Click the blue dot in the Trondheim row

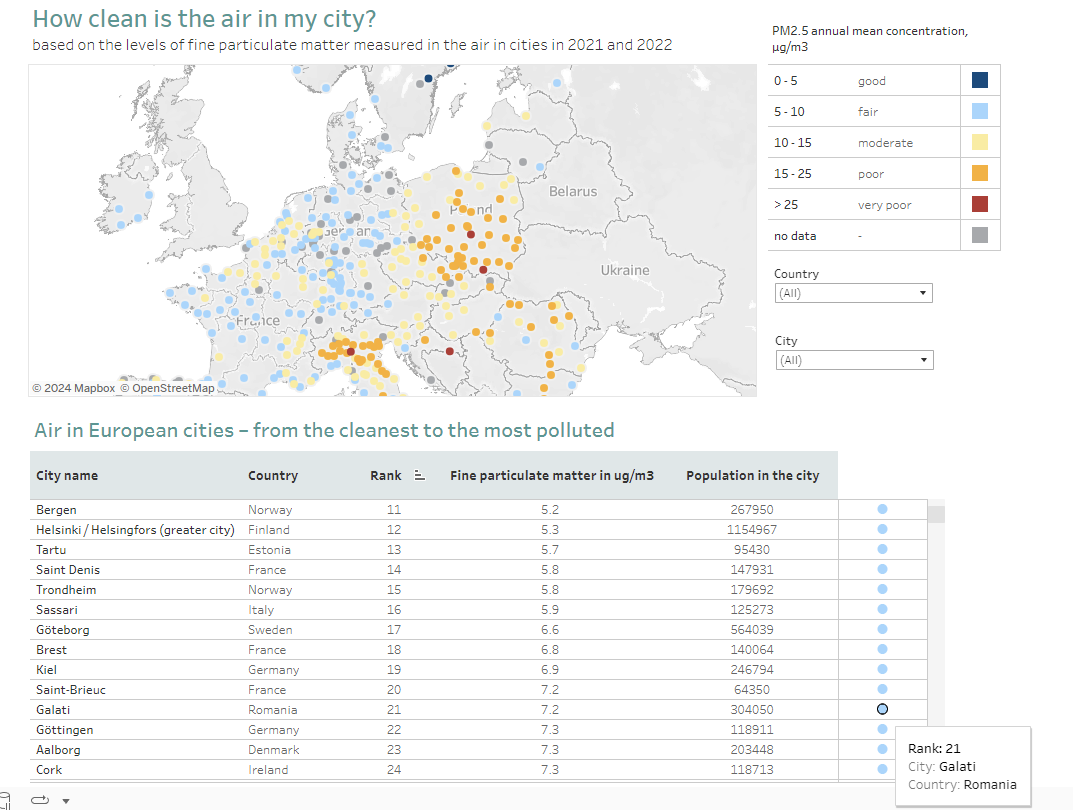[882, 589]
